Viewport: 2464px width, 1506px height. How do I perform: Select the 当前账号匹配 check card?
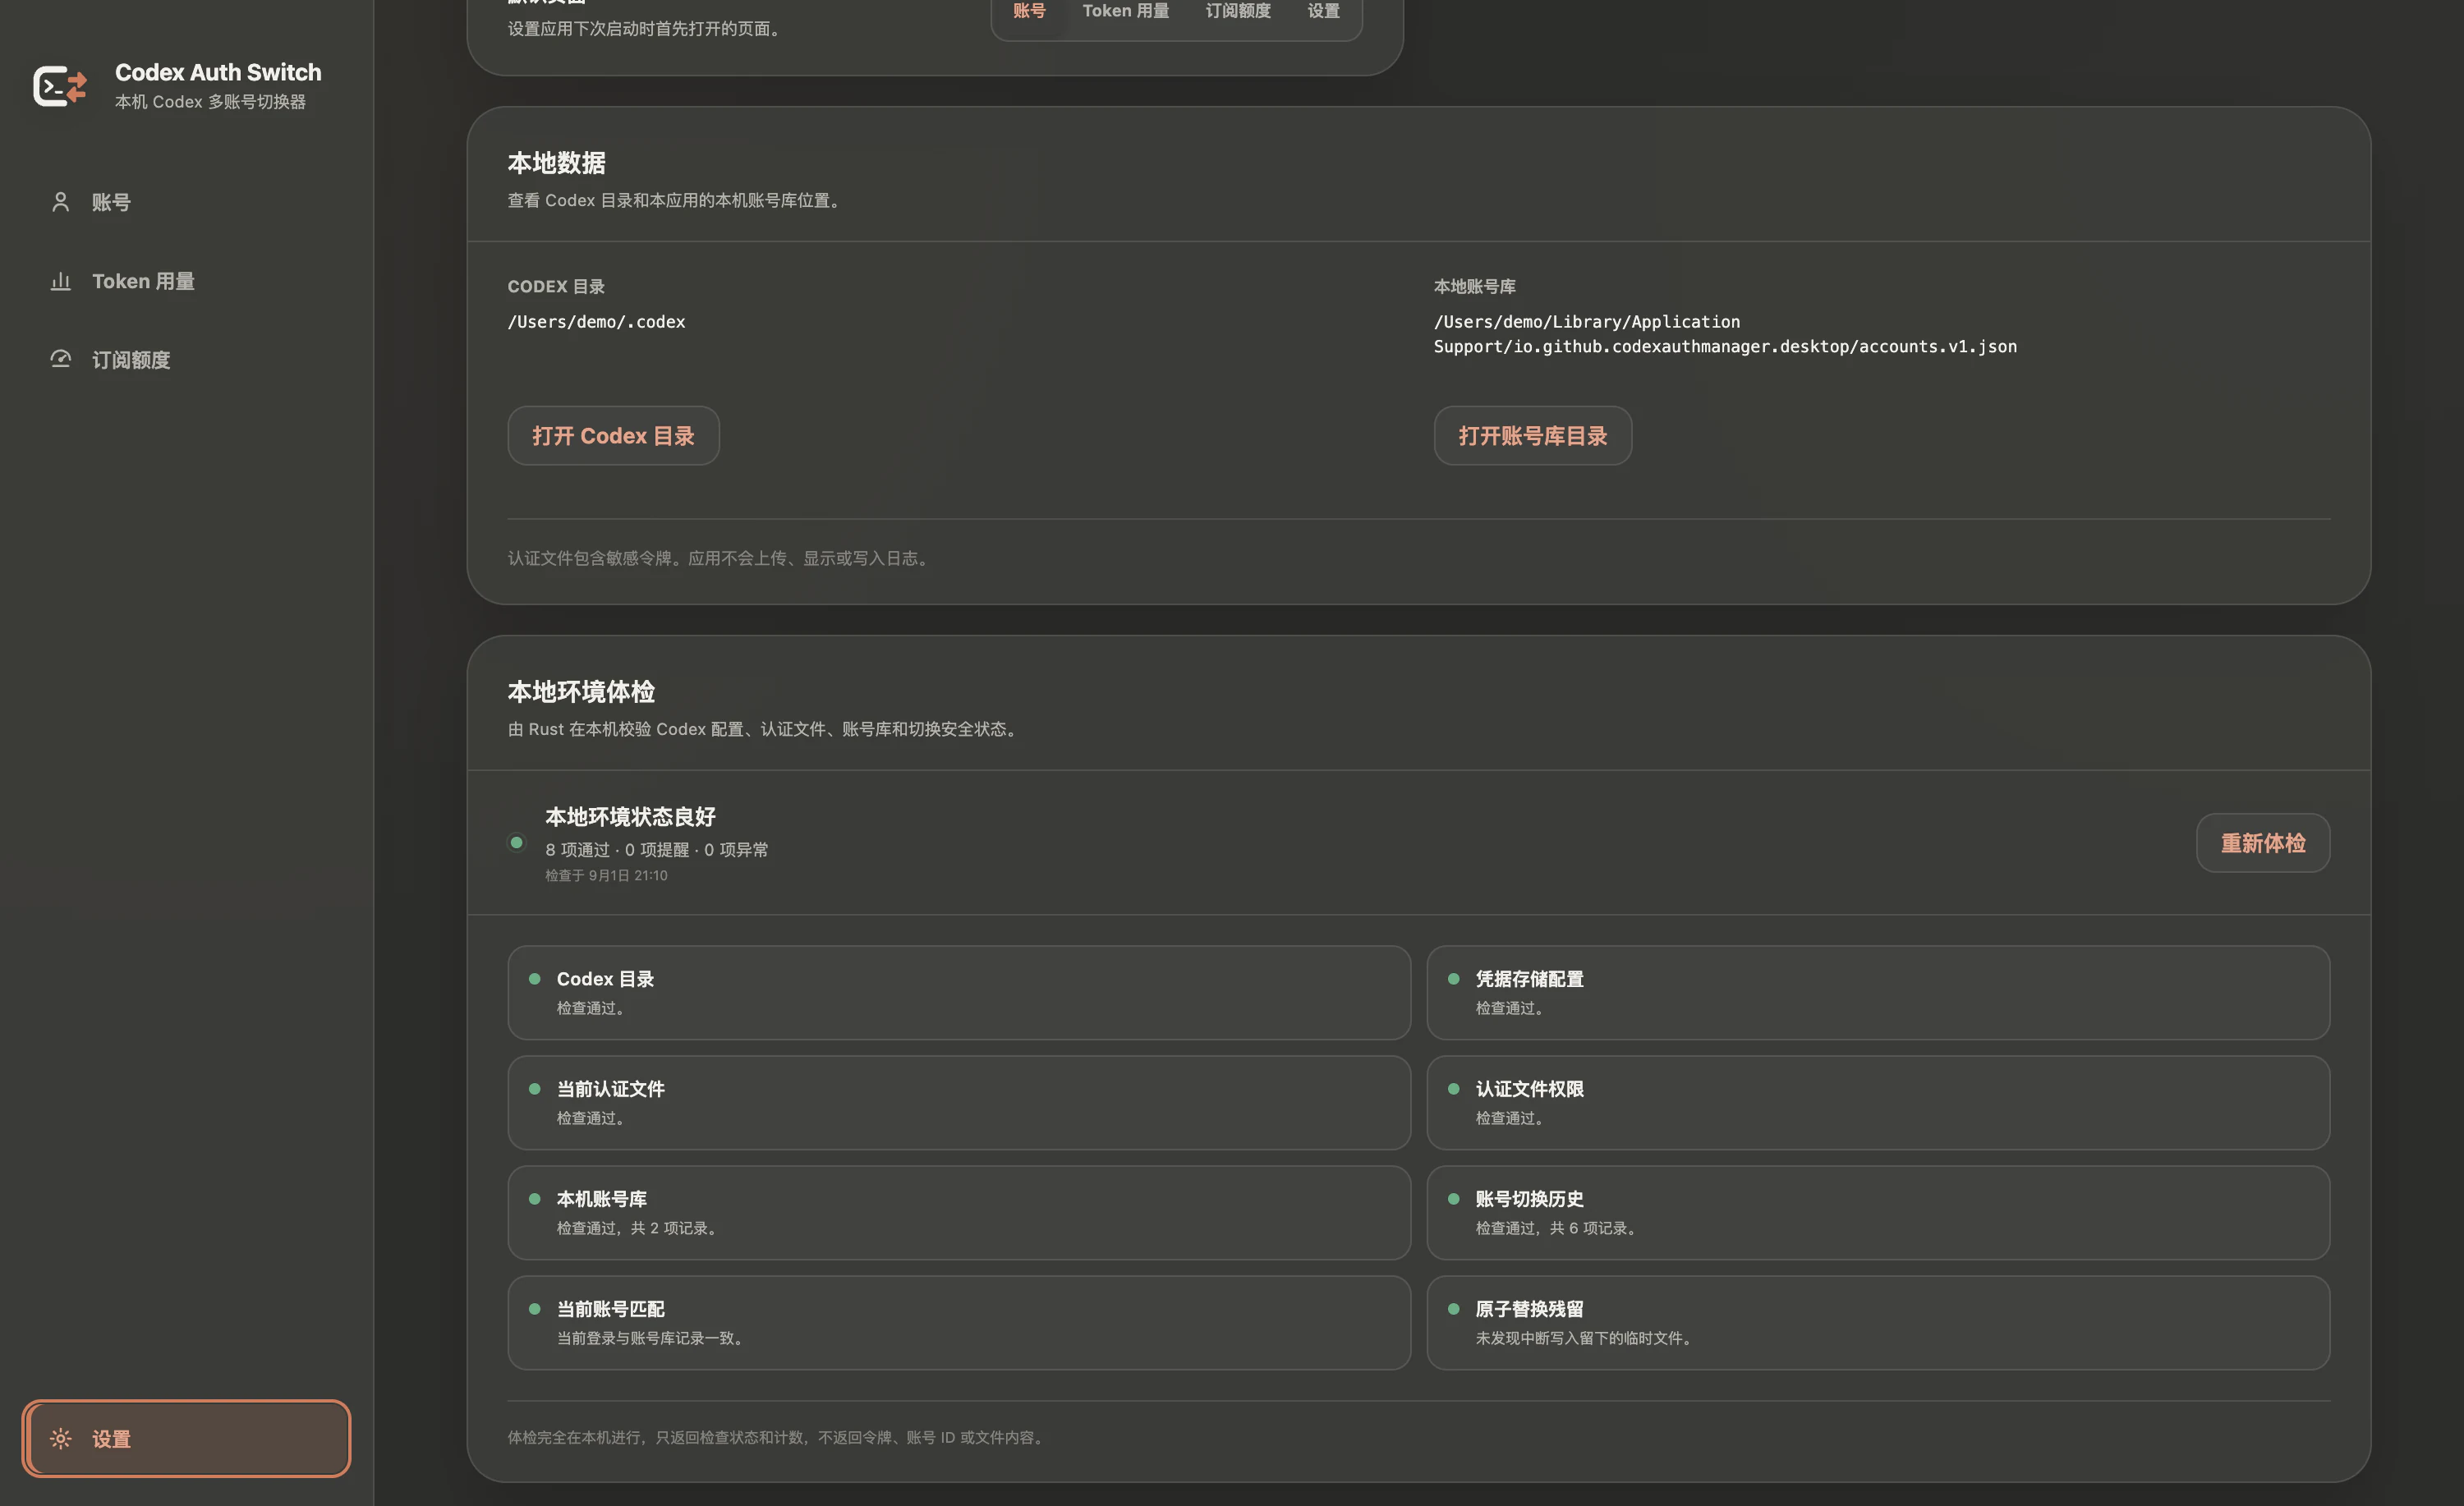tap(959, 1322)
